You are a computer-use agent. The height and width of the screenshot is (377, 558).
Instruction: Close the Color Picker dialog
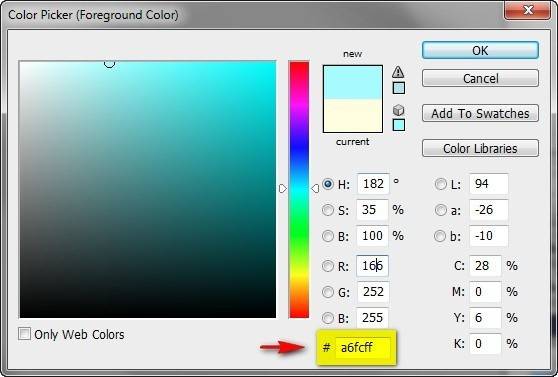(x=528, y=10)
